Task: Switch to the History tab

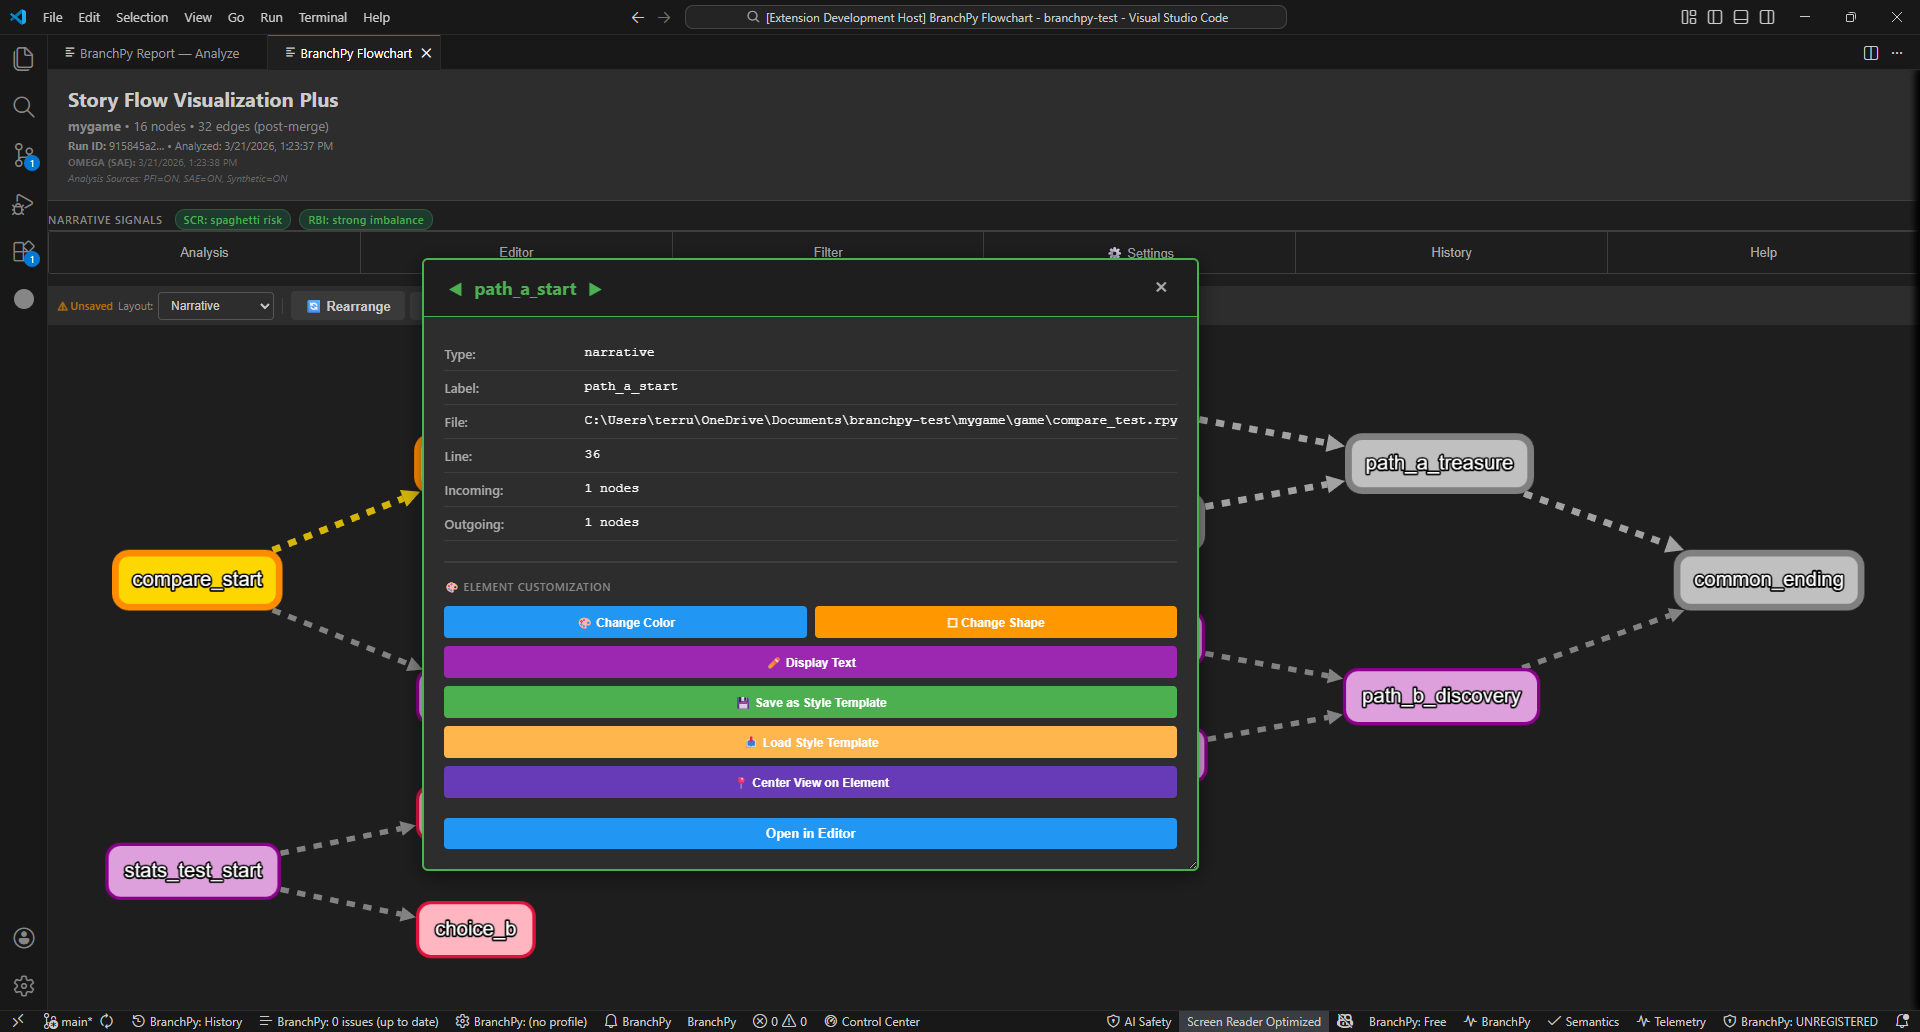Action: tap(1451, 253)
